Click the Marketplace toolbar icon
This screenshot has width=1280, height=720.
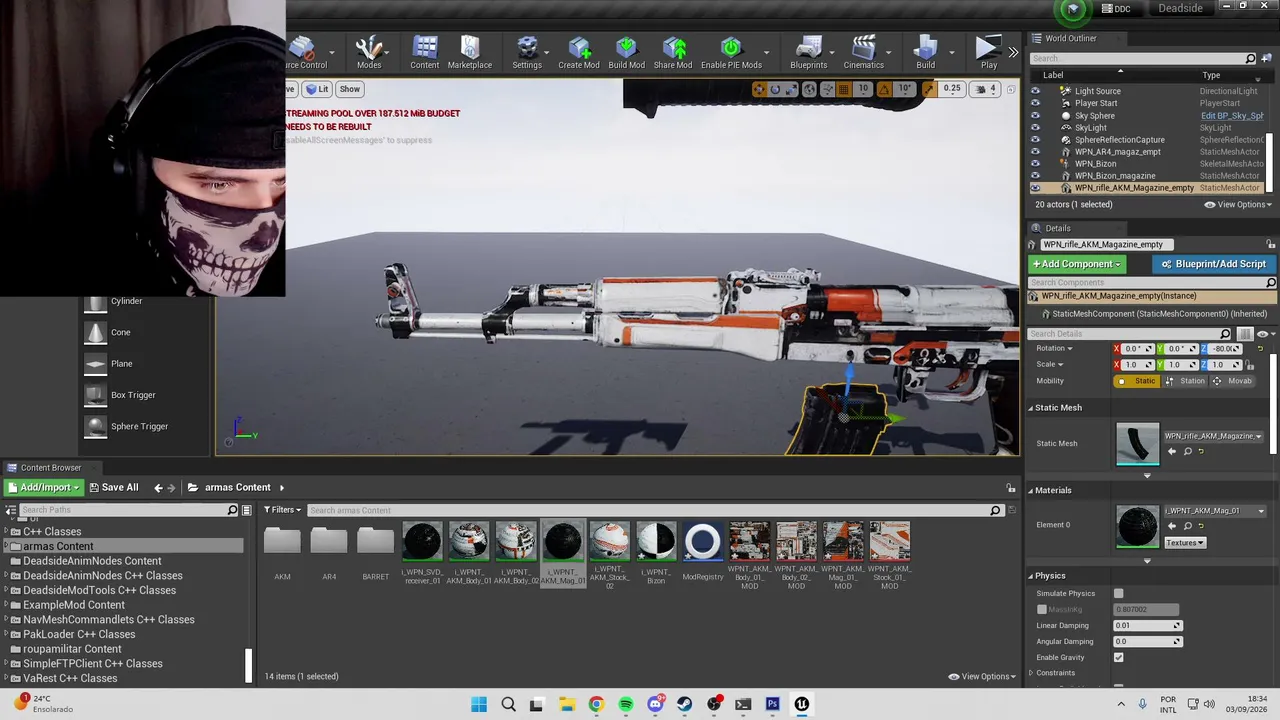(x=470, y=52)
